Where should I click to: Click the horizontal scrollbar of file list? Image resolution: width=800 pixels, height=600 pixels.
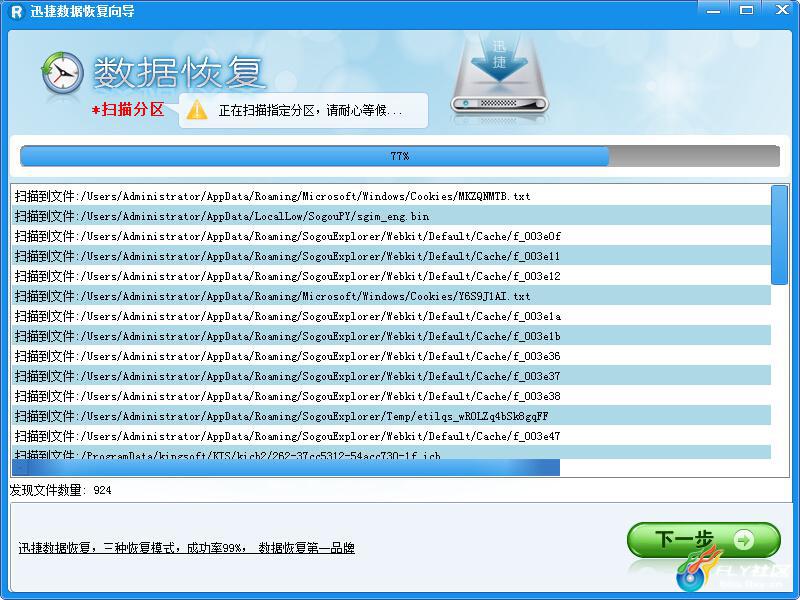coord(286,467)
